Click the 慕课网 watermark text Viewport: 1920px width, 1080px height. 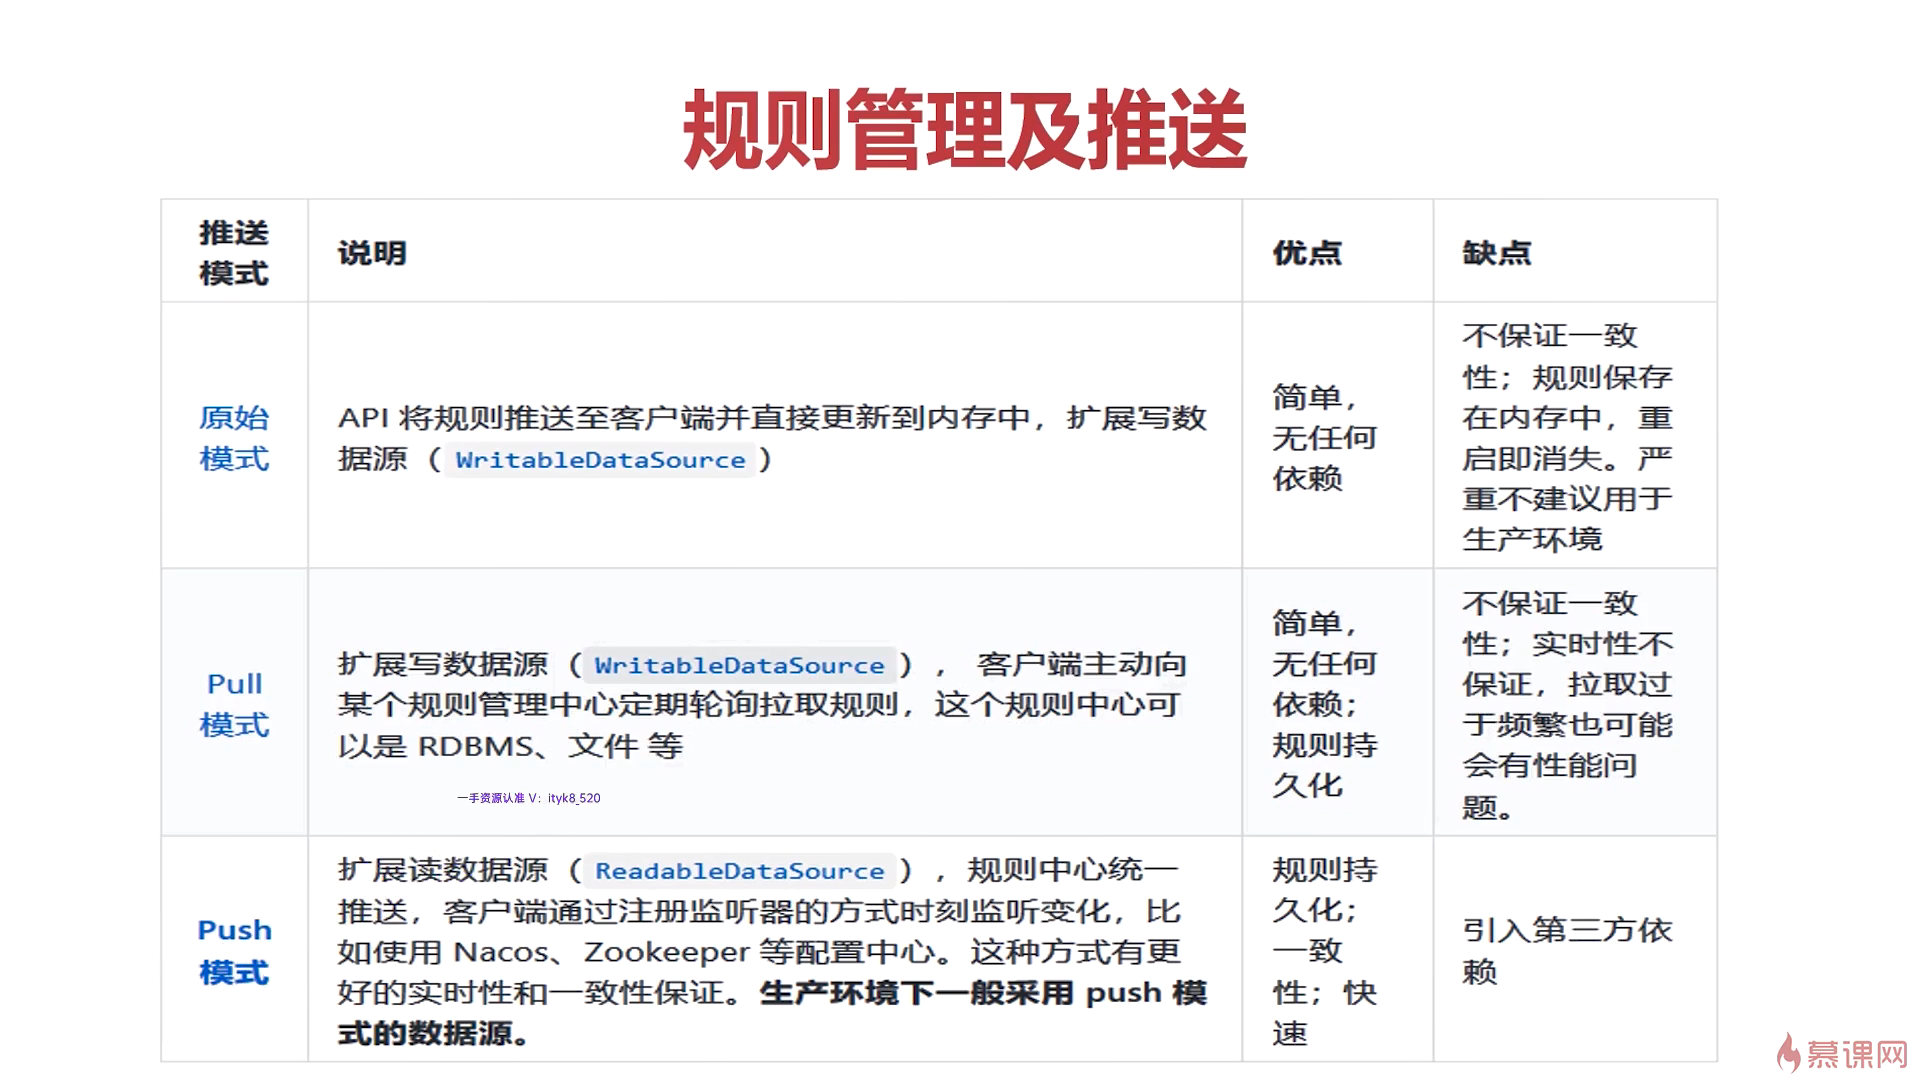pyautogui.click(x=1857, y=1055)
